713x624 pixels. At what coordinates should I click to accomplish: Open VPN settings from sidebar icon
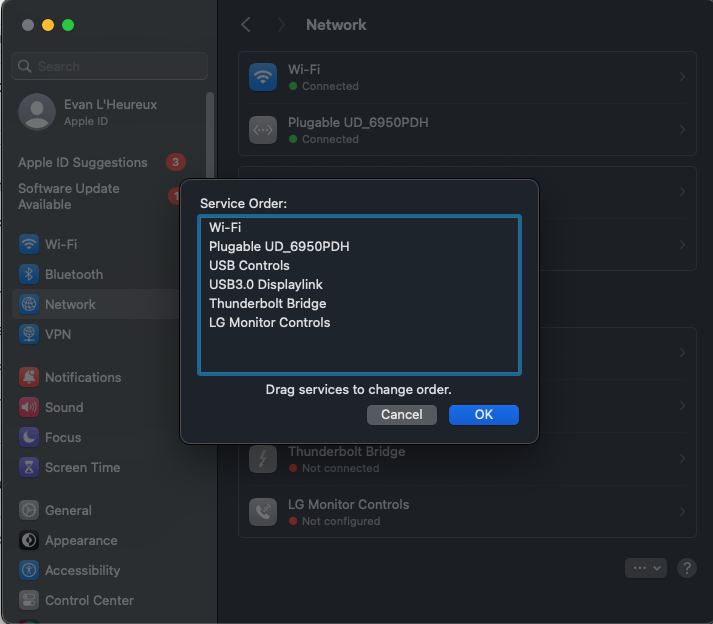(x=29, y=334)
